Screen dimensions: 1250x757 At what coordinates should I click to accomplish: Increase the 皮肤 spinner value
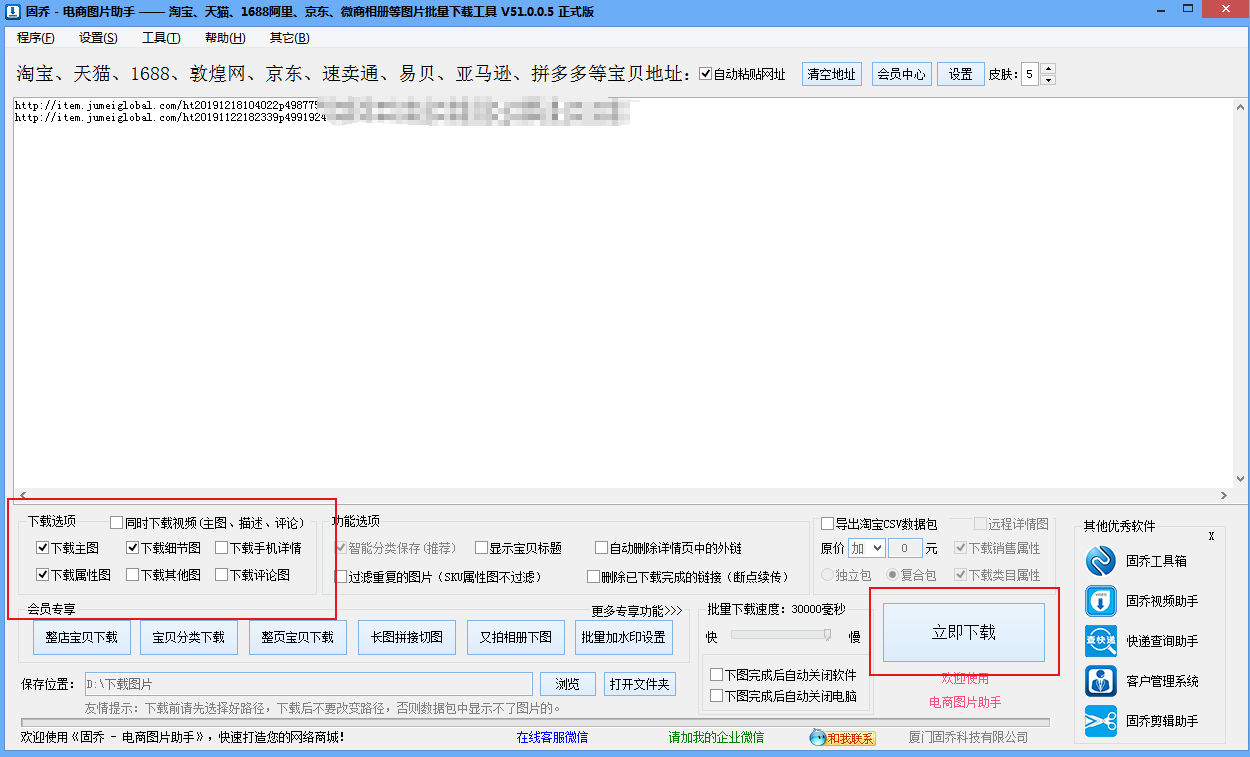point(1047,69)
